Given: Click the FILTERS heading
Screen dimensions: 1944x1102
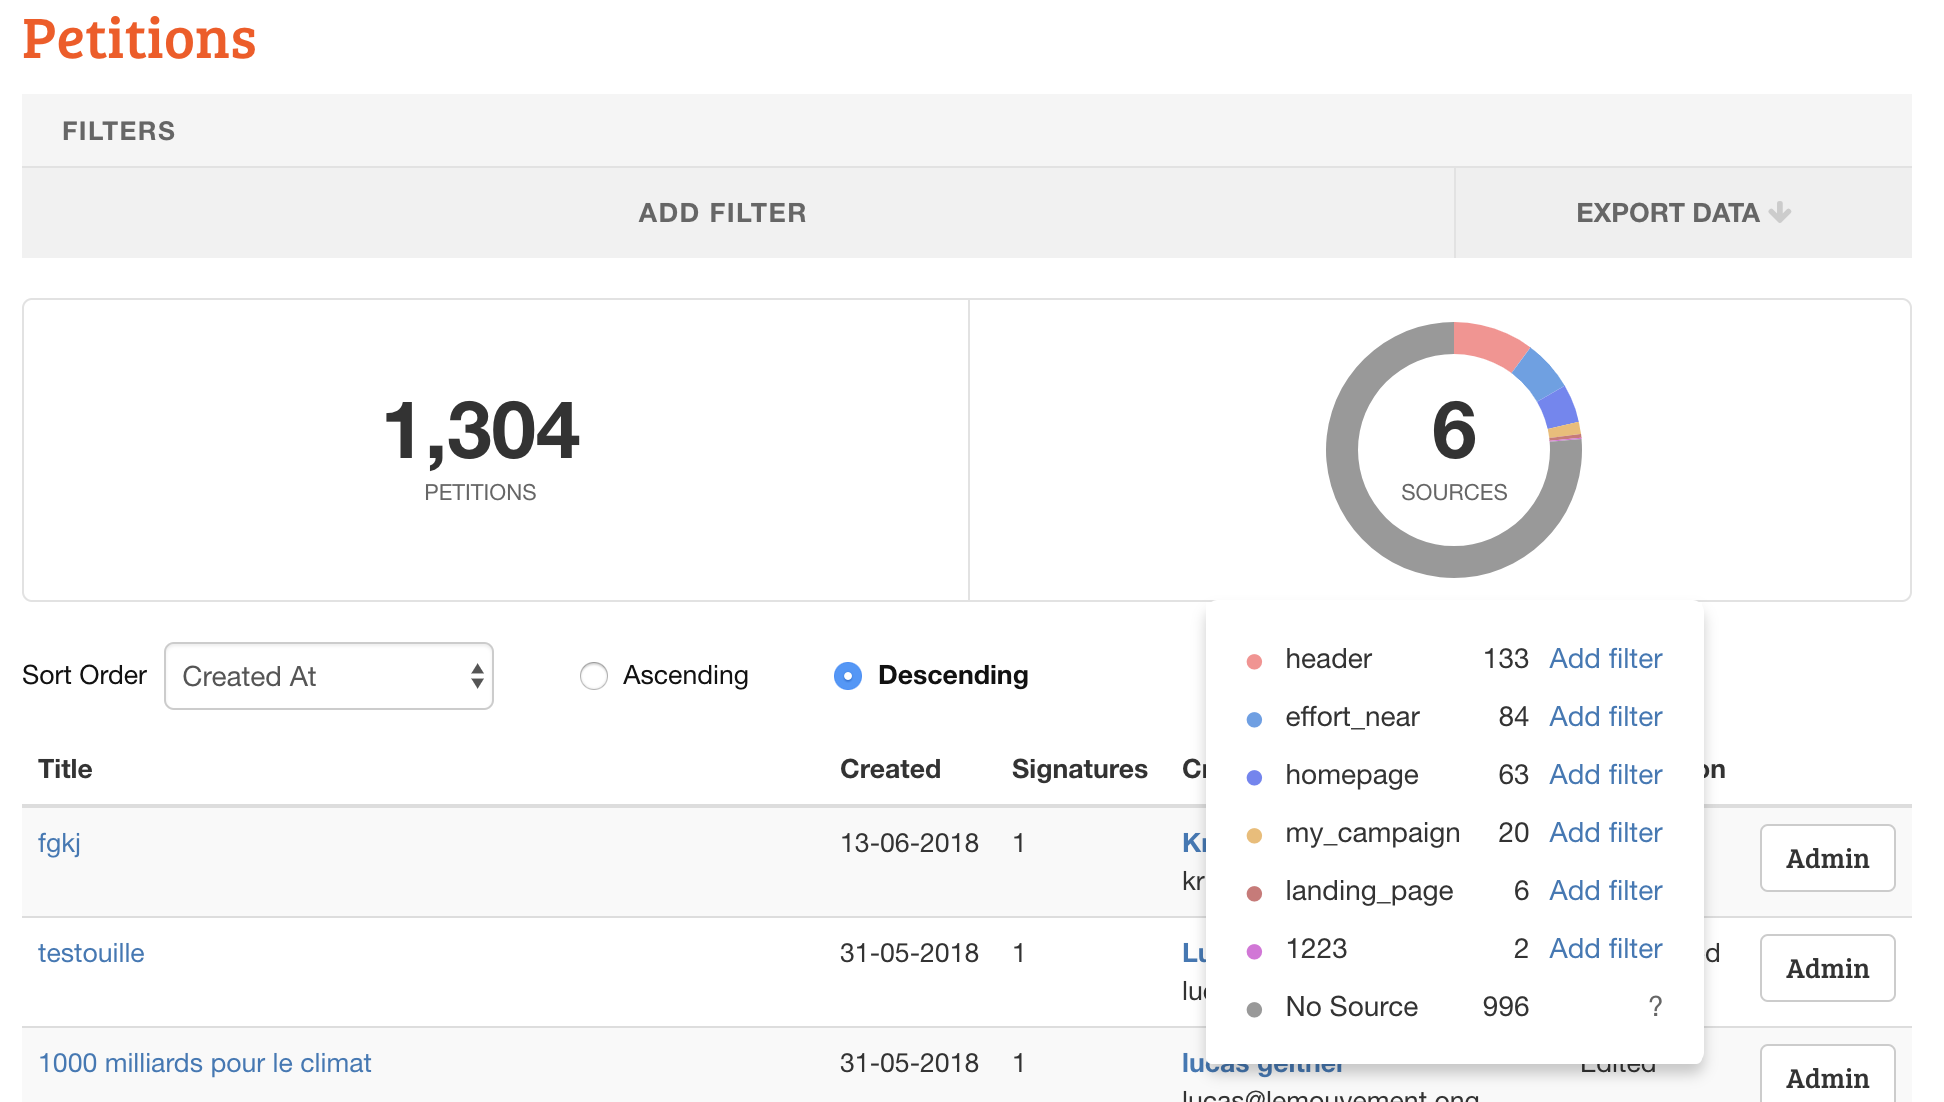Looking at the screenshot, I should [x=118, y=131].
